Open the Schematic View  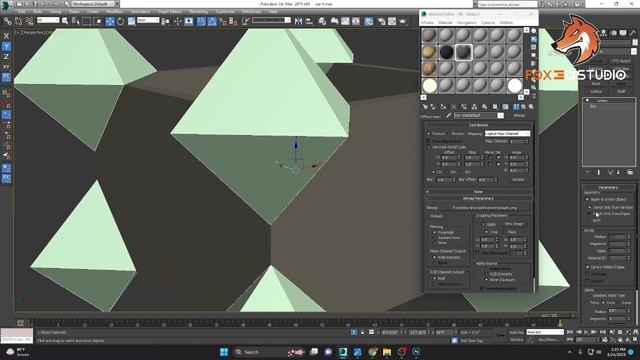[x=356, y=21]
